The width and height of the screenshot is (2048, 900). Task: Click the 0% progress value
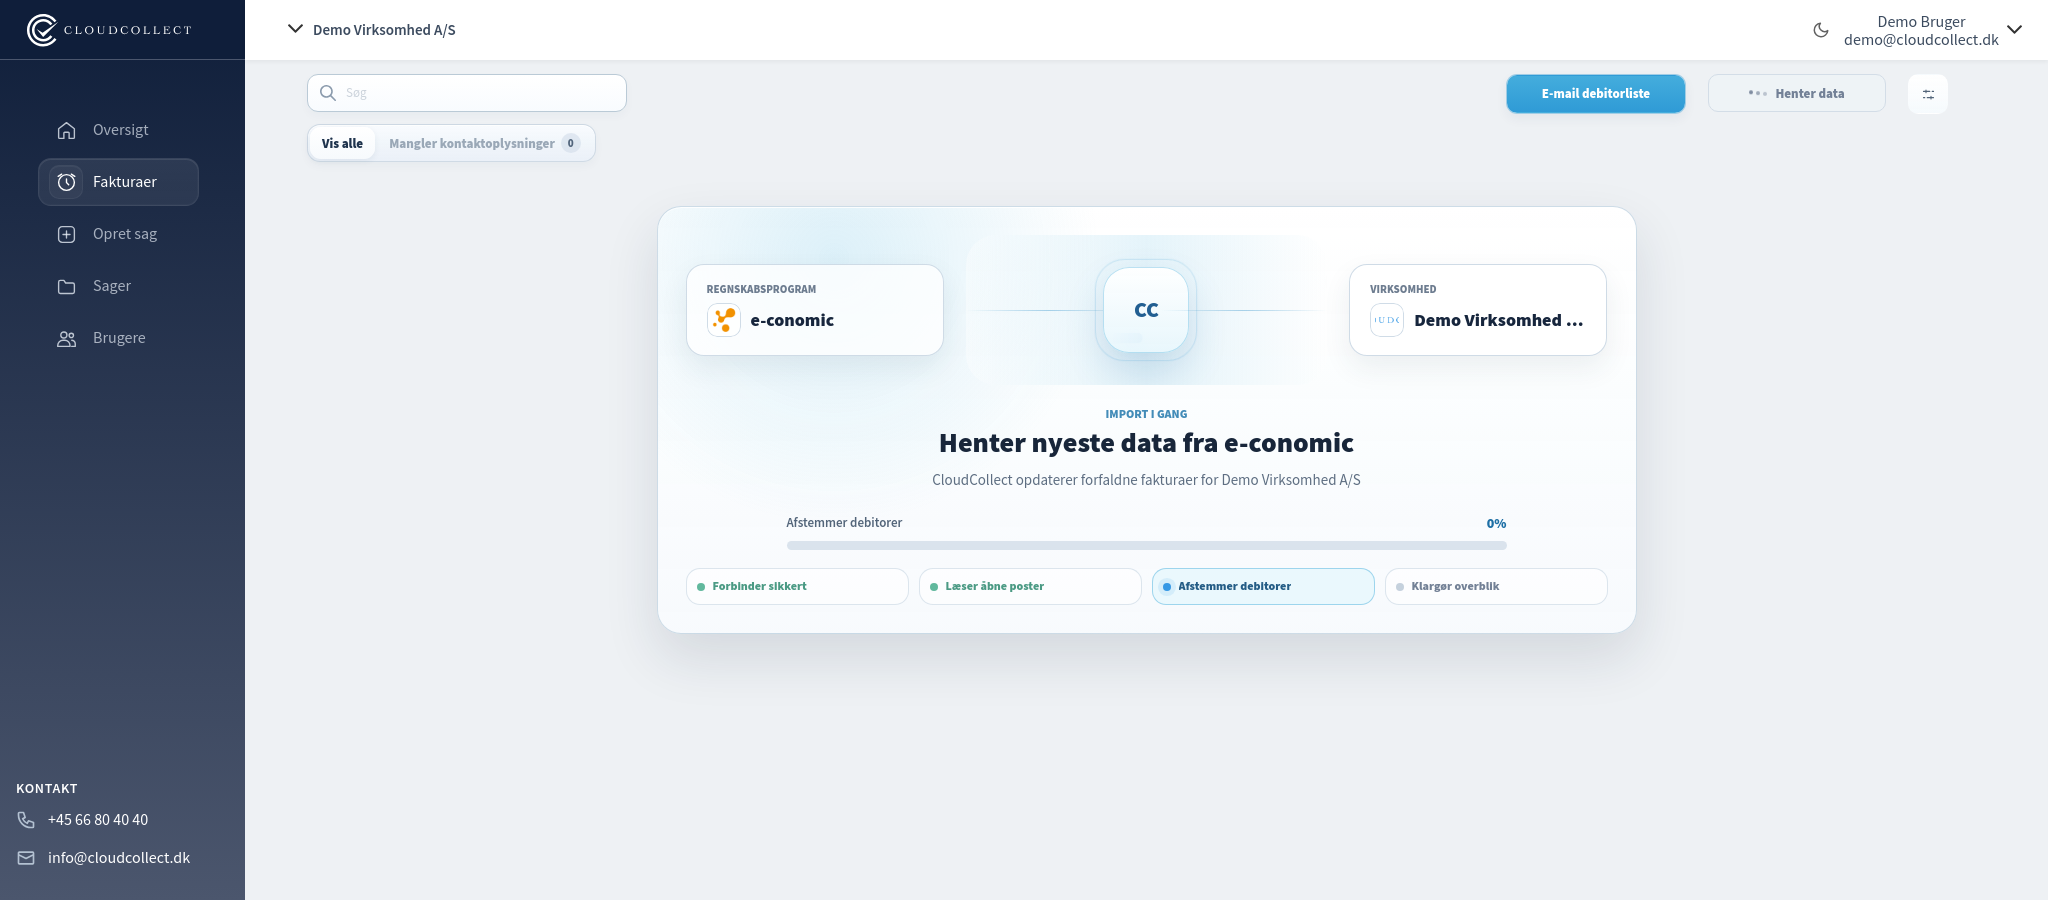point(1496,524)
